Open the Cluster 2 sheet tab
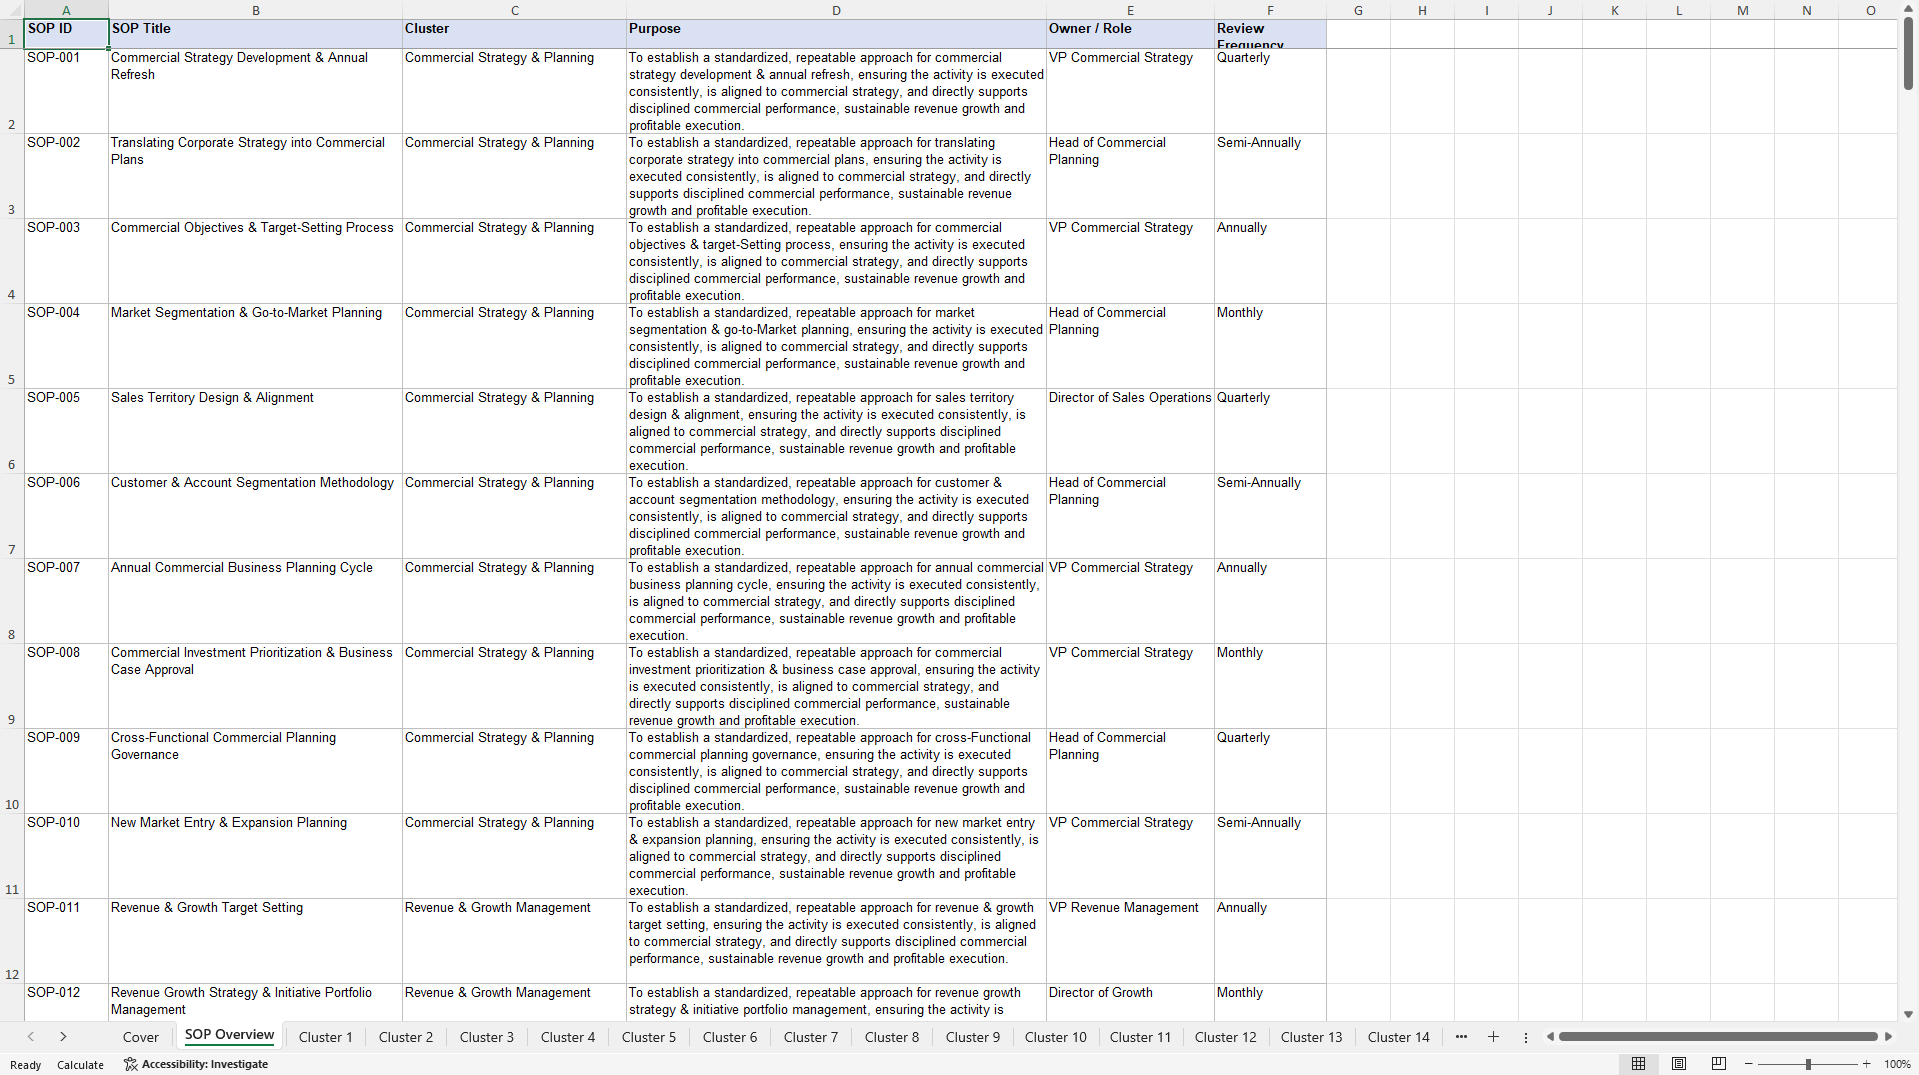Screen dimensions: 1919x1075 pos(406,1037)
